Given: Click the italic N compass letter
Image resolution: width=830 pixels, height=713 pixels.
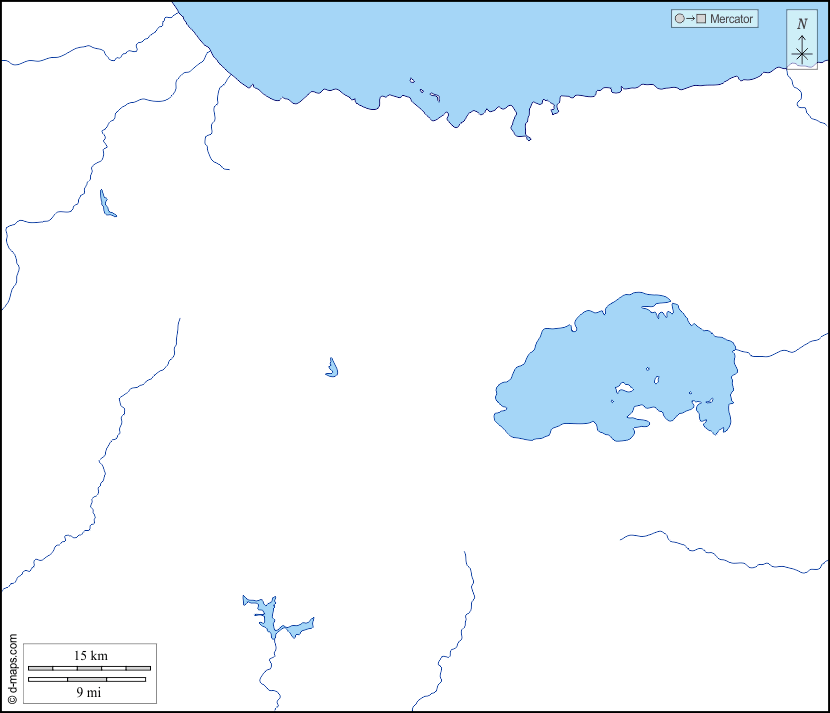Looking at the screenshot, I should click(802, 24).
